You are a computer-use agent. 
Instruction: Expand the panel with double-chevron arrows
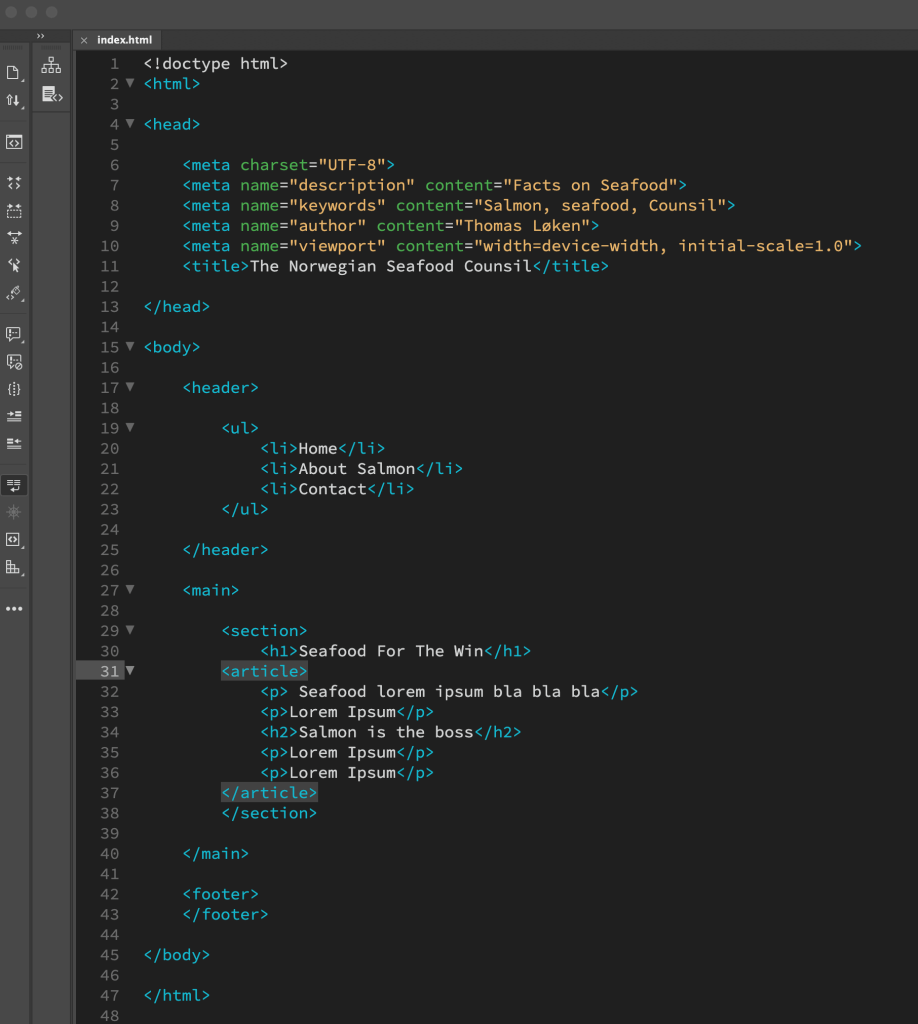[41, 36]
